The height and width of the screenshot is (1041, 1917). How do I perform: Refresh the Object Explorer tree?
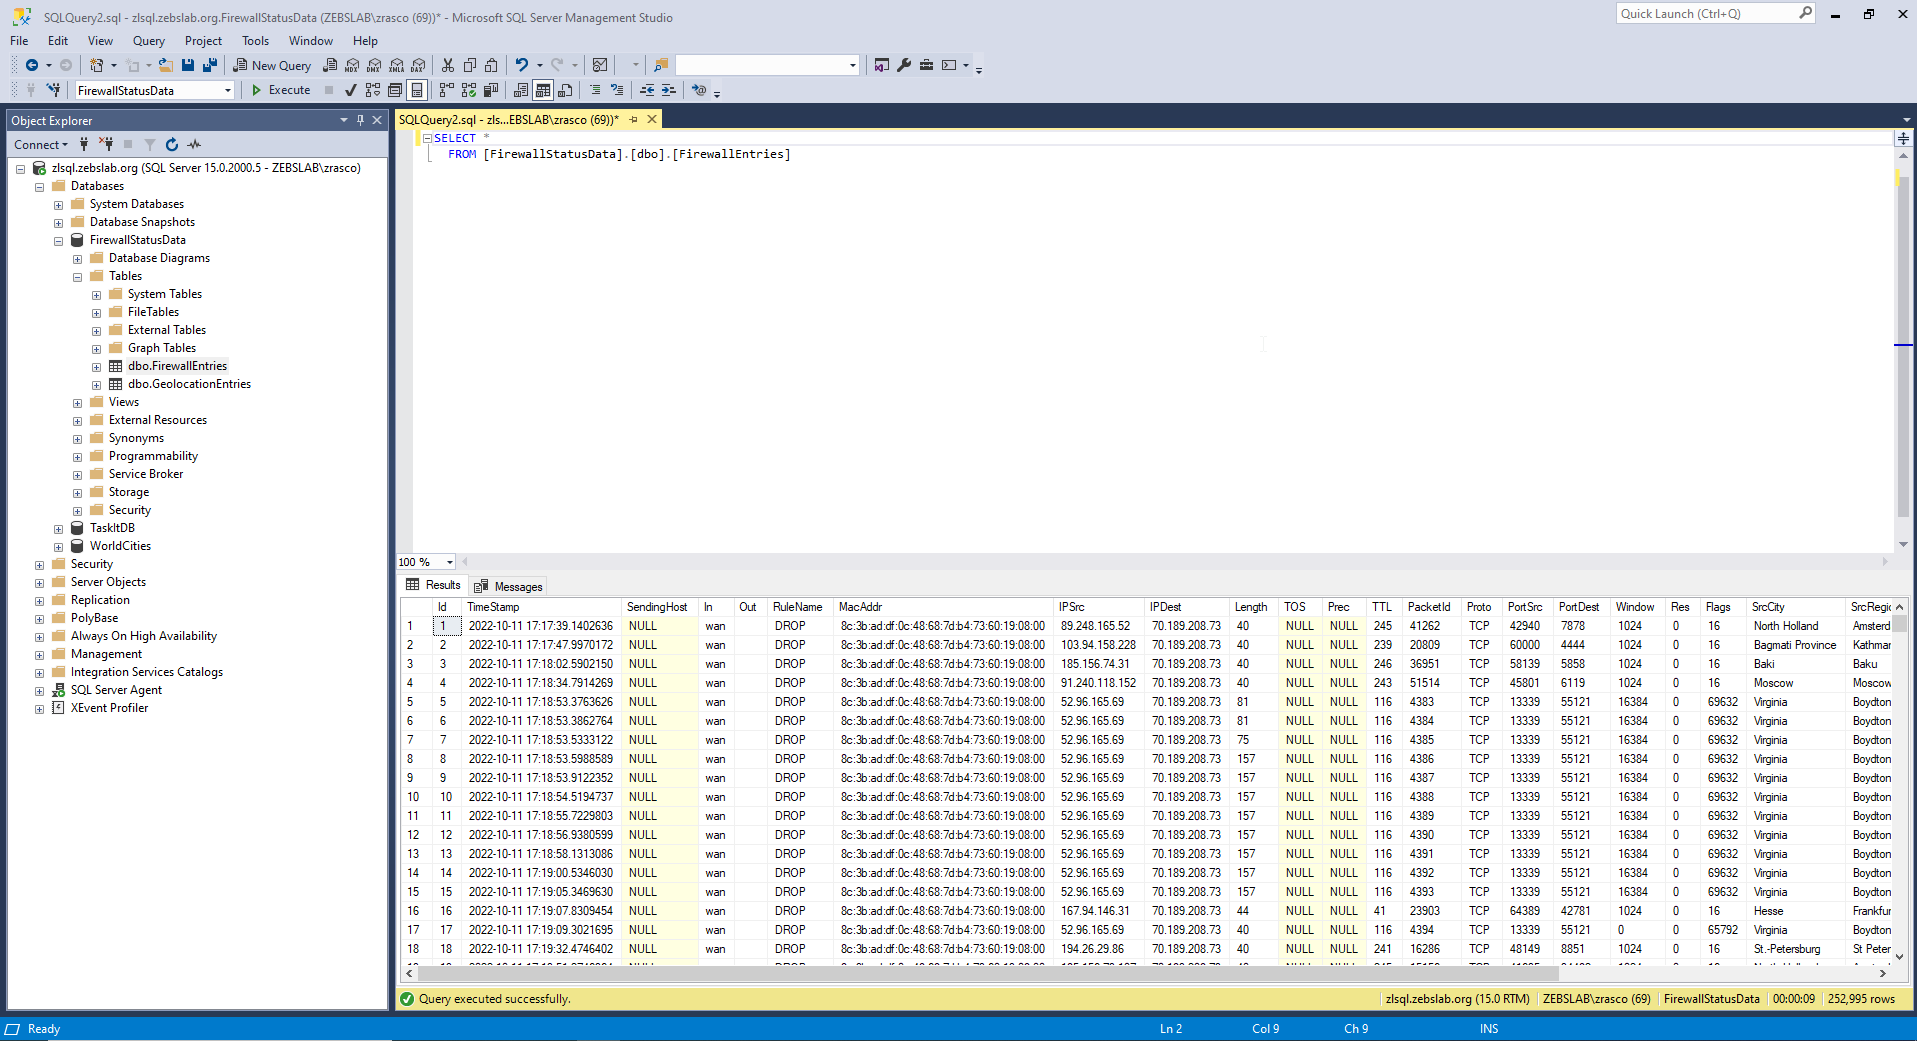coord(172,145)
